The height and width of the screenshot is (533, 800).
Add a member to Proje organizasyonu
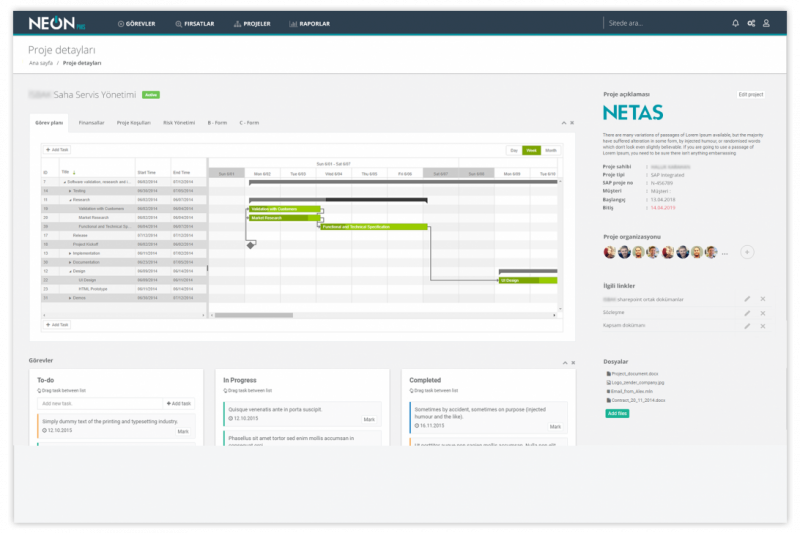coord(747,252)
